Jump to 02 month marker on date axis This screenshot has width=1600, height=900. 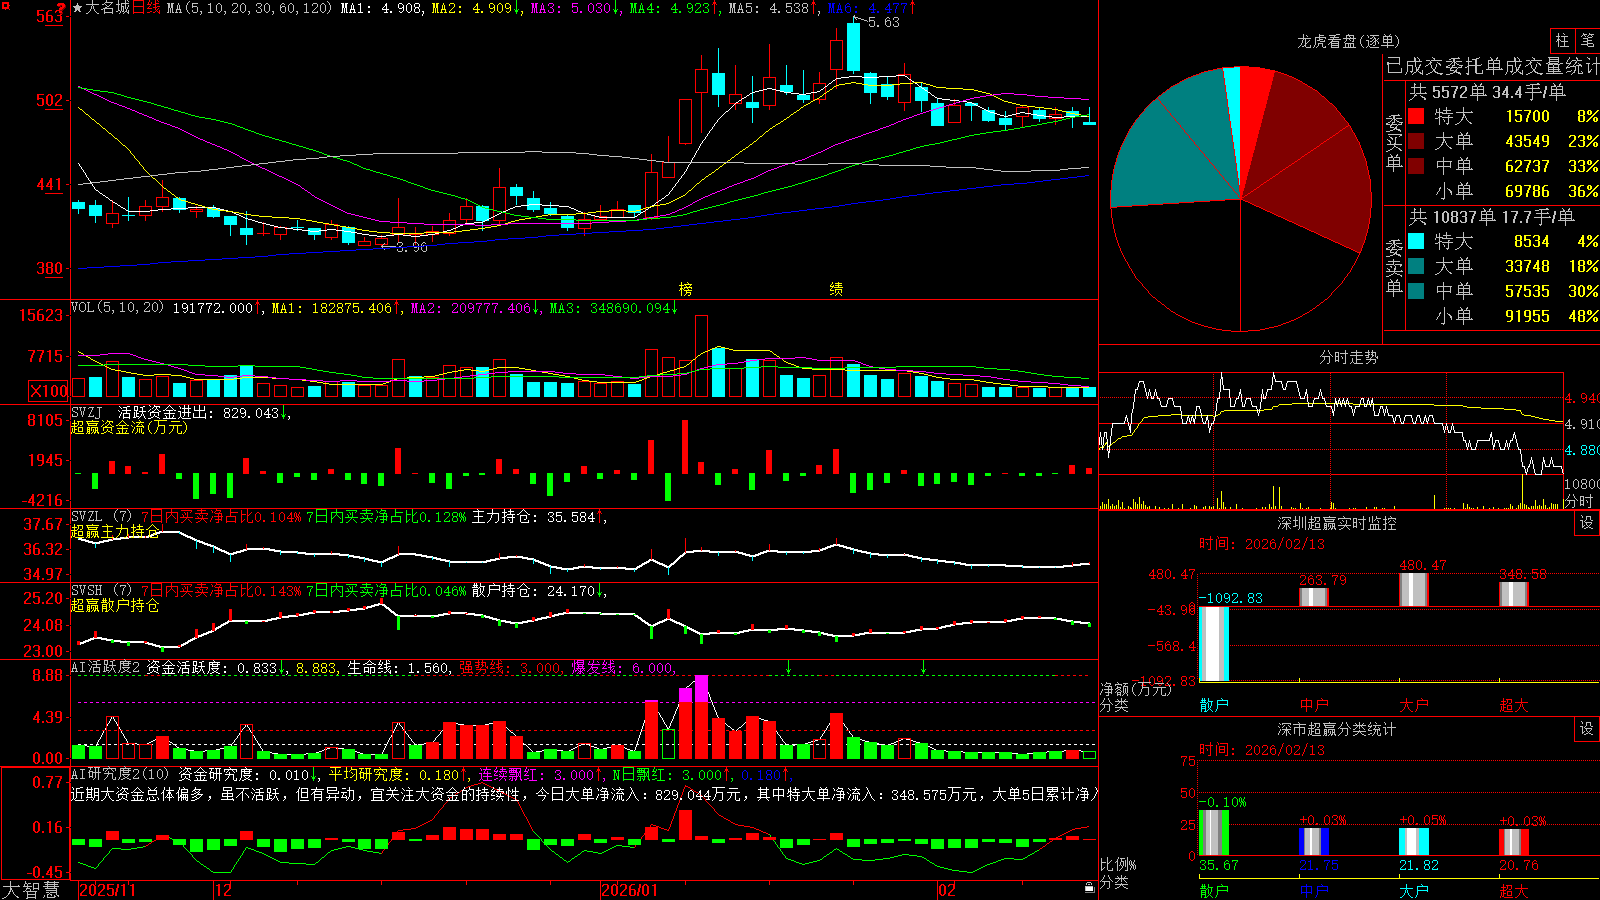(x=946, y=890)
